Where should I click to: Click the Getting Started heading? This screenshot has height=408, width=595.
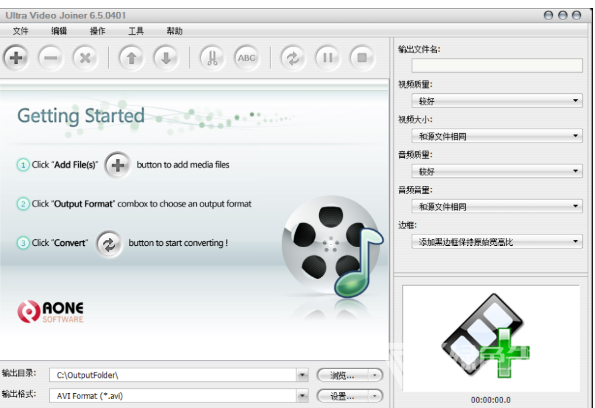(81, 116)
